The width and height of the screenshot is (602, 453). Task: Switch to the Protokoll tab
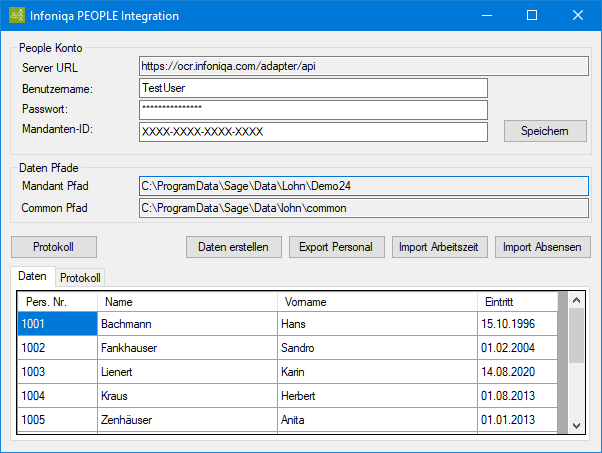80,278
